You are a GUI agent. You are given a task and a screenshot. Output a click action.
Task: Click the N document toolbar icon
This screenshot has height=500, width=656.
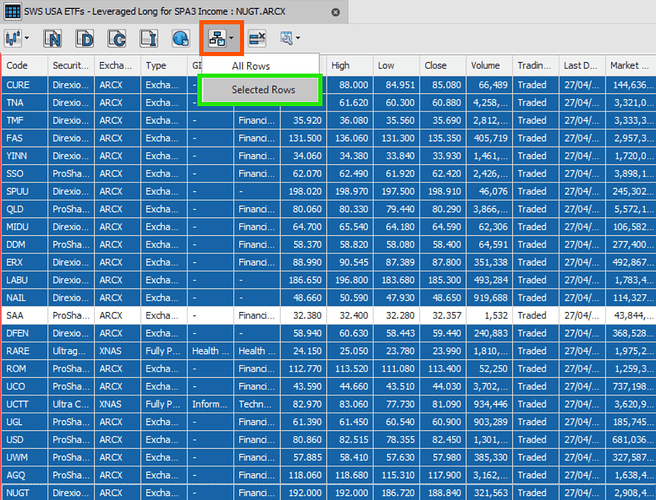pos(53,38)
